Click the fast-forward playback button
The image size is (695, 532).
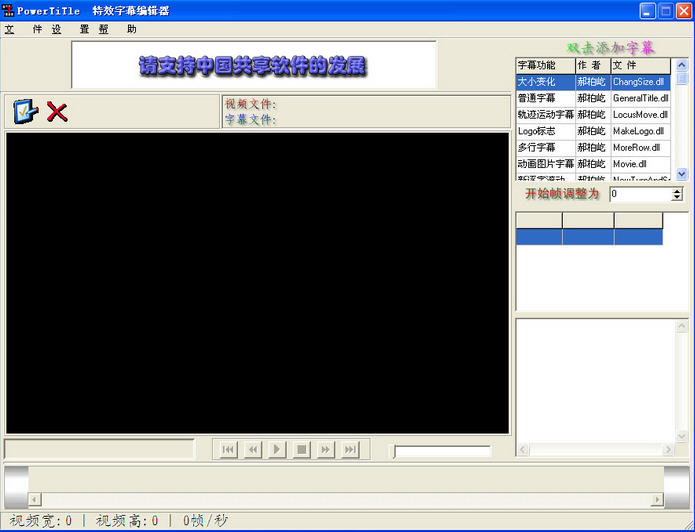point(325,450)
